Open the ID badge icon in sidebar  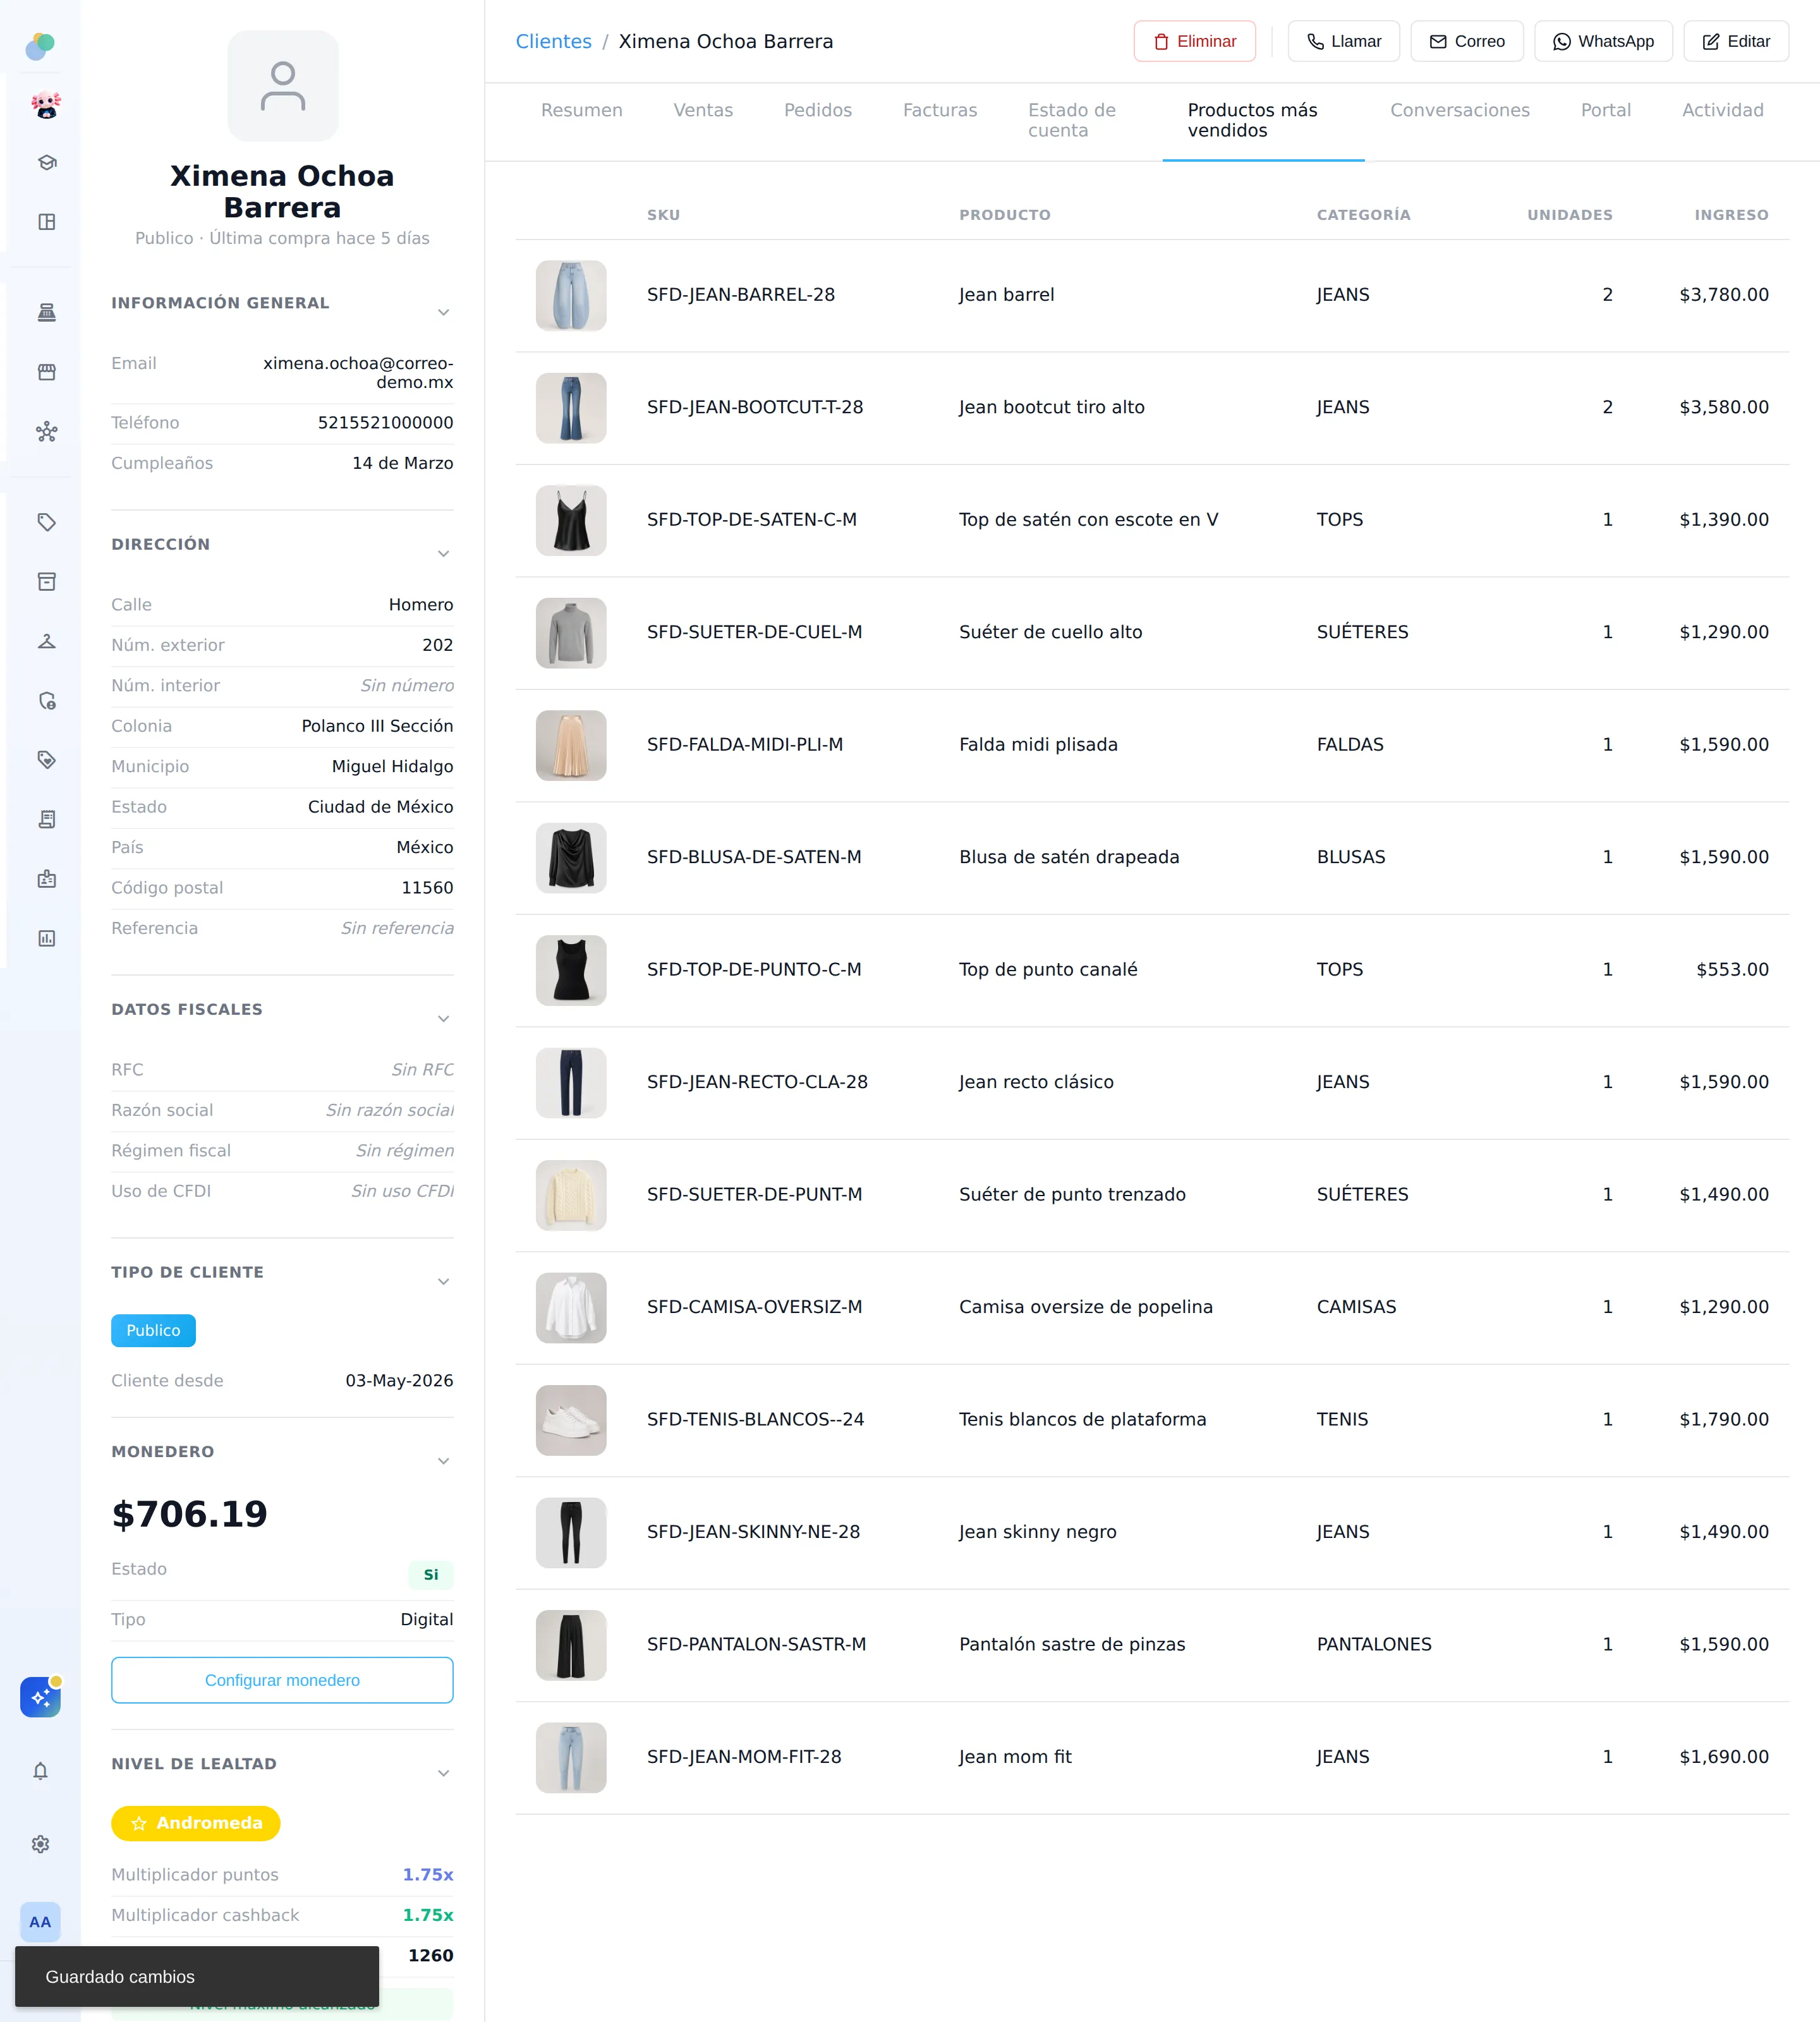pyautogui.click(x=46, y=879)
